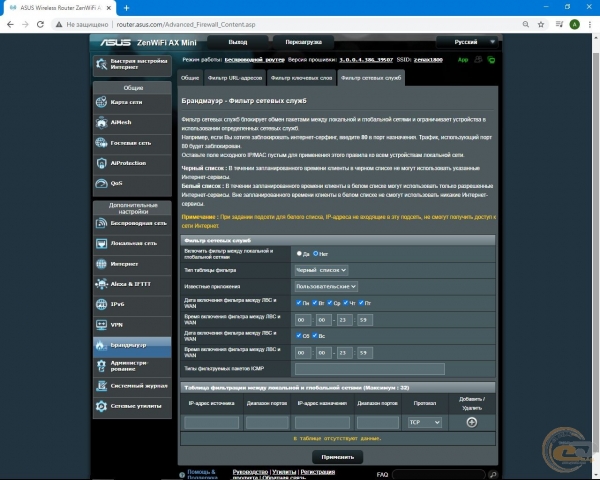Open the Утилиты (Utilities) footer link
This screenshot has width=600, height=480.
[x=284, y=472]
